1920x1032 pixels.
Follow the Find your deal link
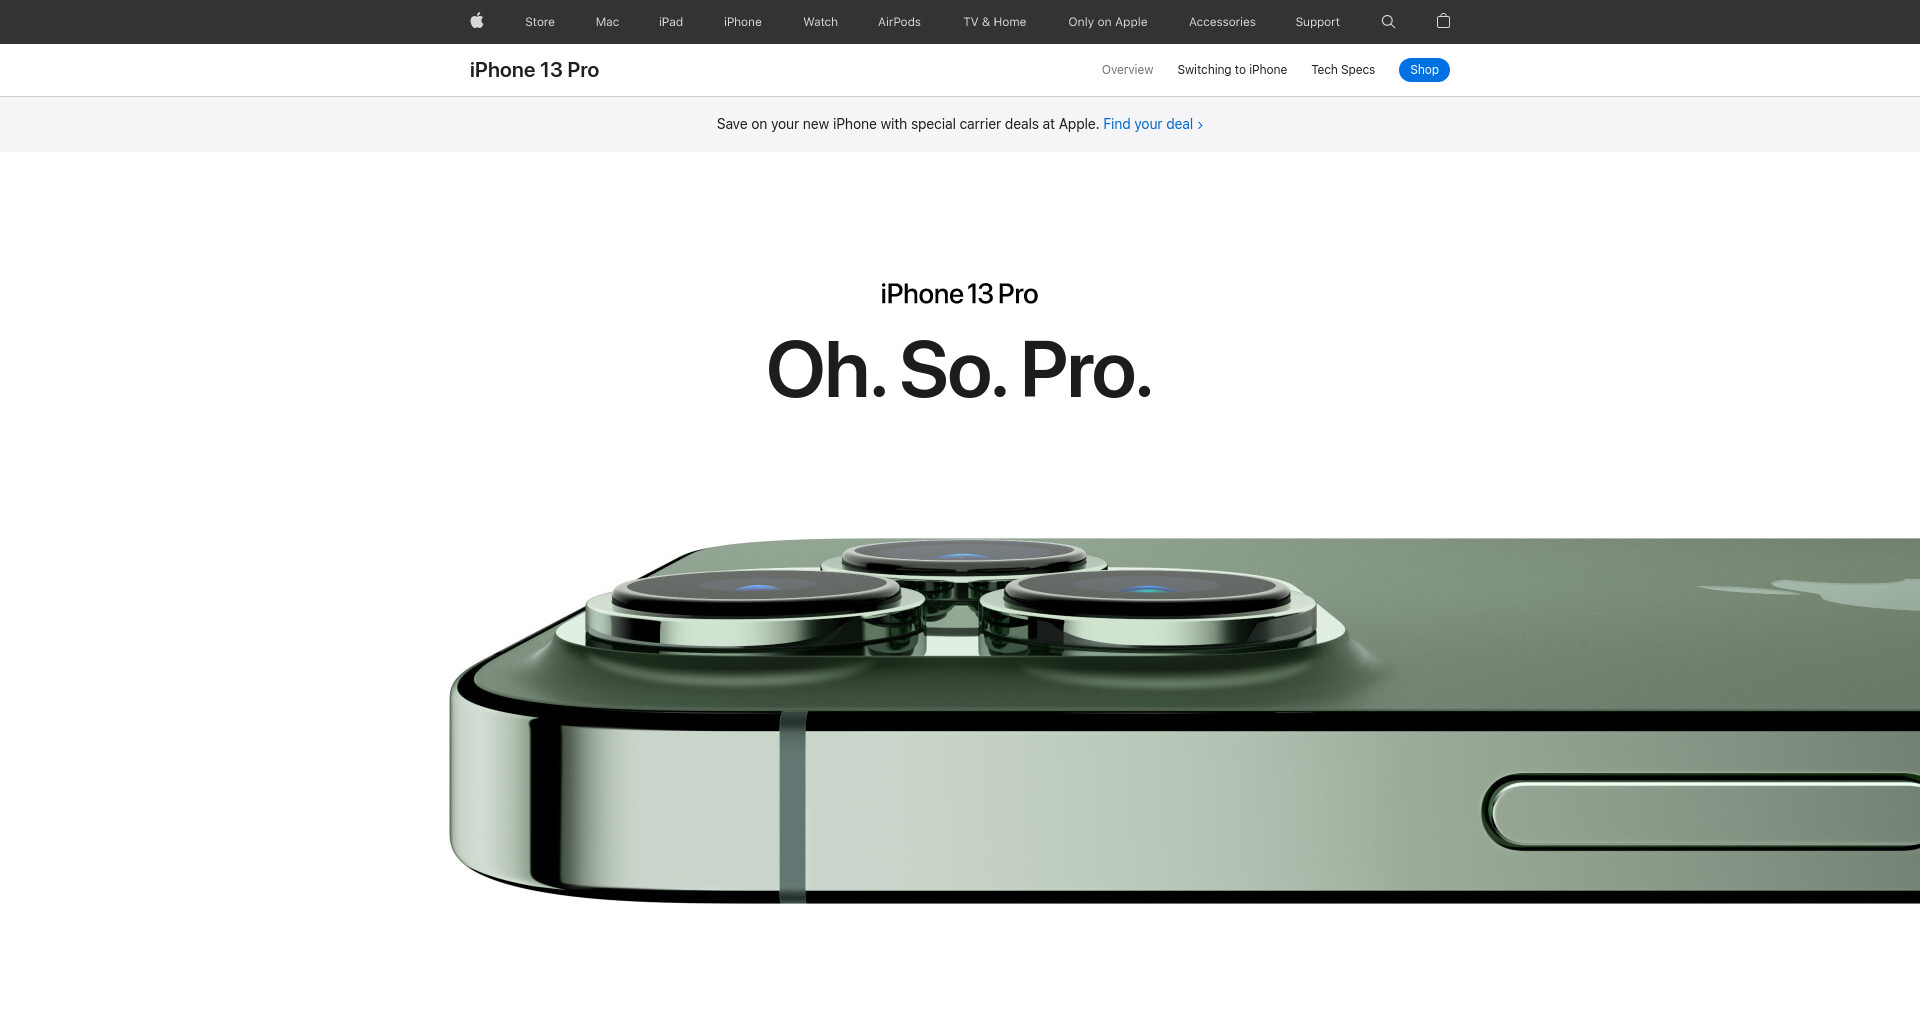point(1153,124)
